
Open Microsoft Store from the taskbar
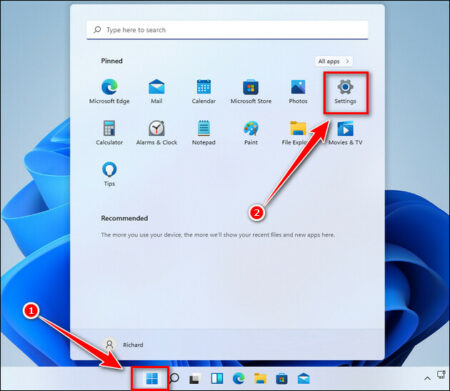point(282,379)
